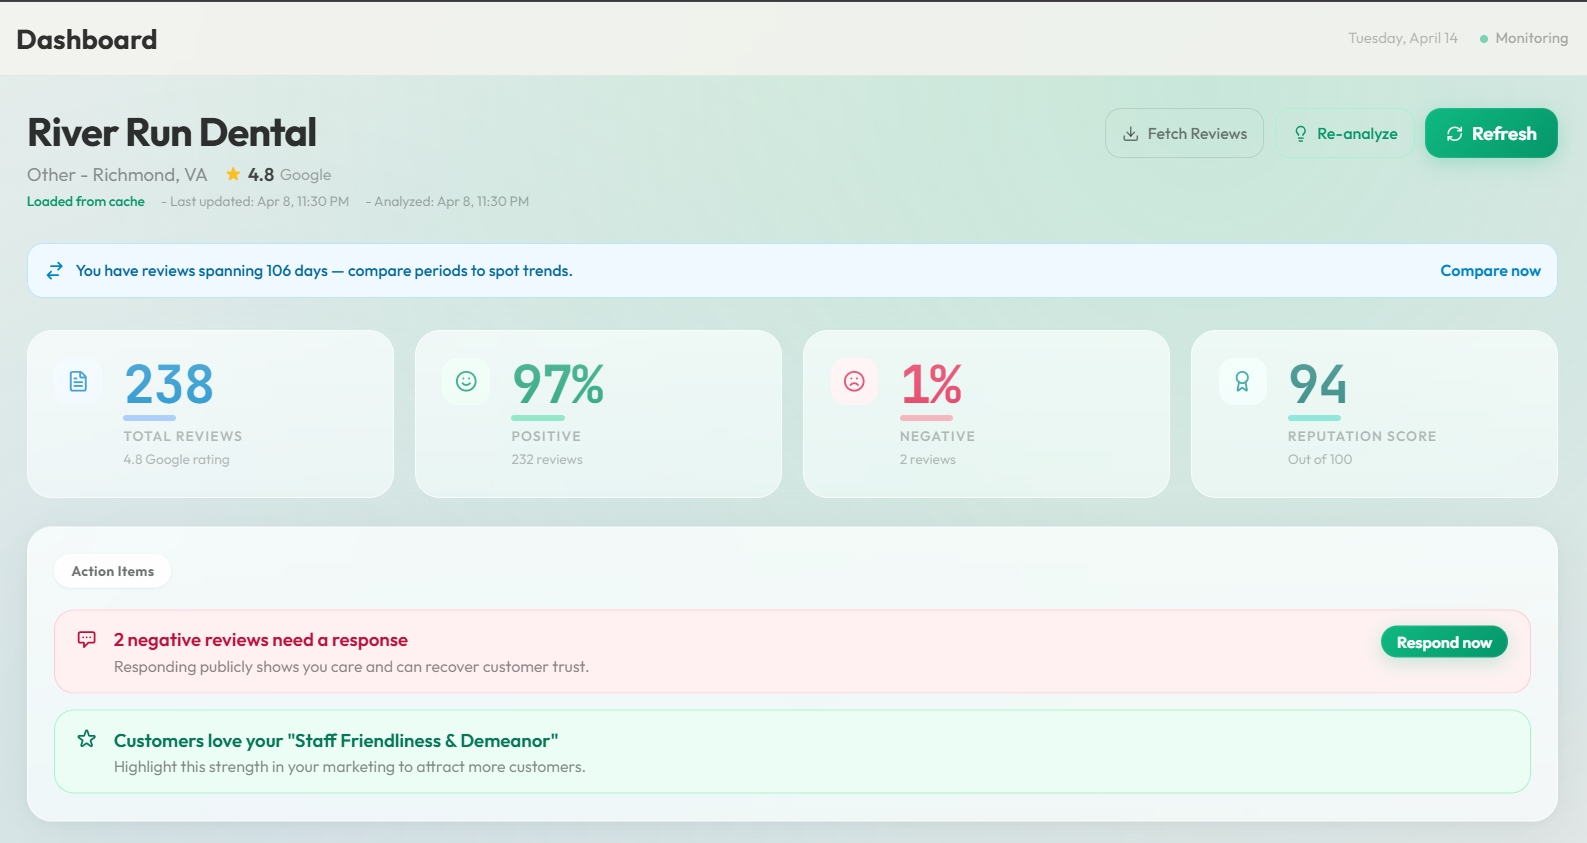This screenshot has width=1587, height=843.
Task: Click the Monitoring status label
Action: (x=1532, y=38)
